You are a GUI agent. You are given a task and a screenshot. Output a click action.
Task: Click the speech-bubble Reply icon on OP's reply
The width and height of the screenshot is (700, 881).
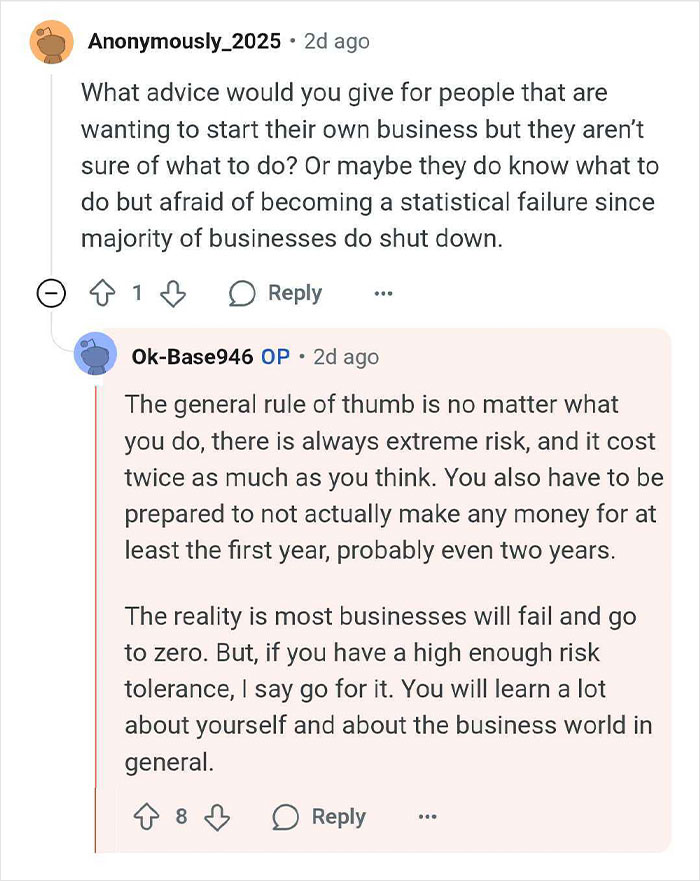284,817
